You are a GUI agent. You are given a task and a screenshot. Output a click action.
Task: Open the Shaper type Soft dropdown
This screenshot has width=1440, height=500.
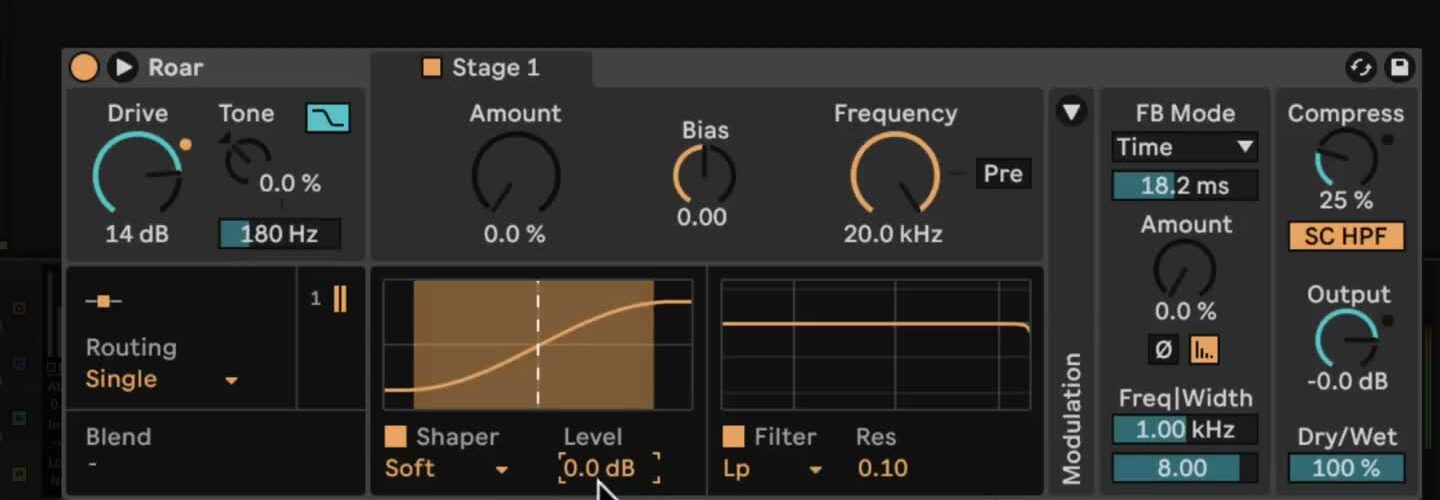(447, 468)
